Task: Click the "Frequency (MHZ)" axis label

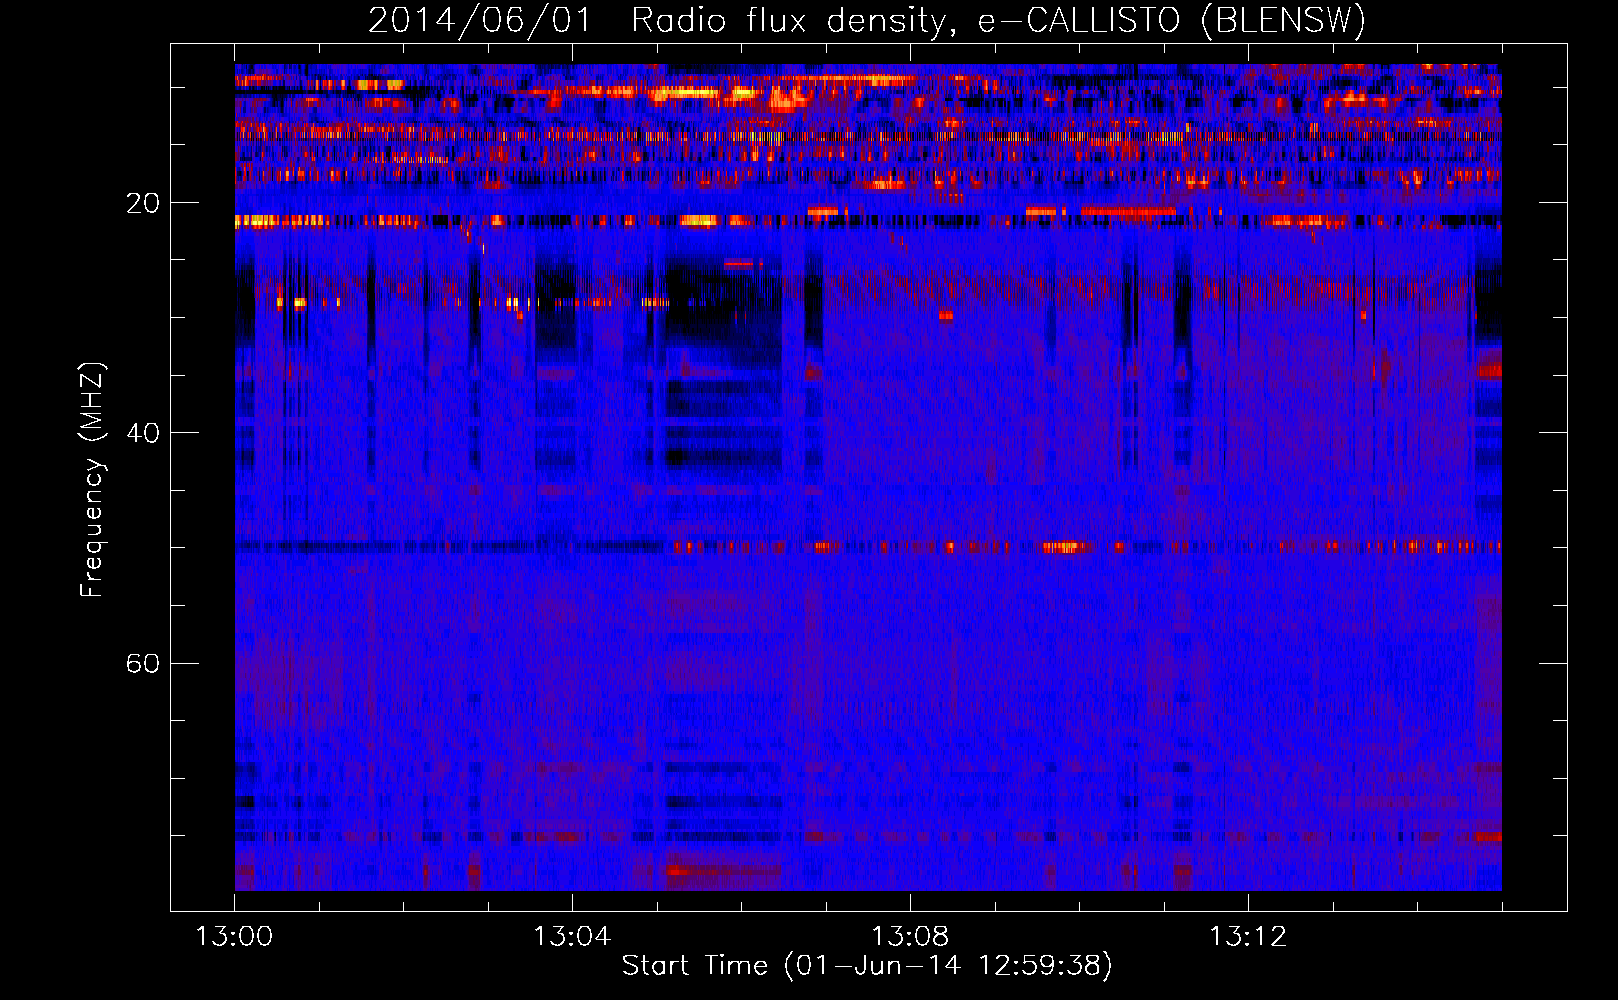Action: (x=92, y=480)
